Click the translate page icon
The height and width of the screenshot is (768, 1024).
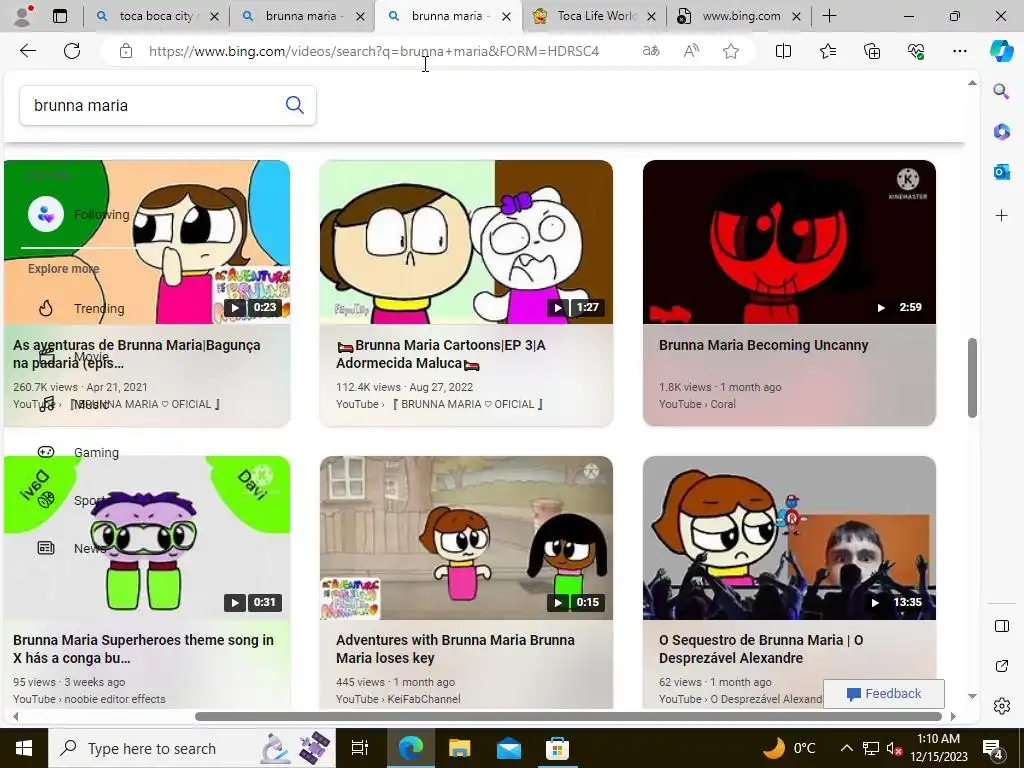click(651, 51)
